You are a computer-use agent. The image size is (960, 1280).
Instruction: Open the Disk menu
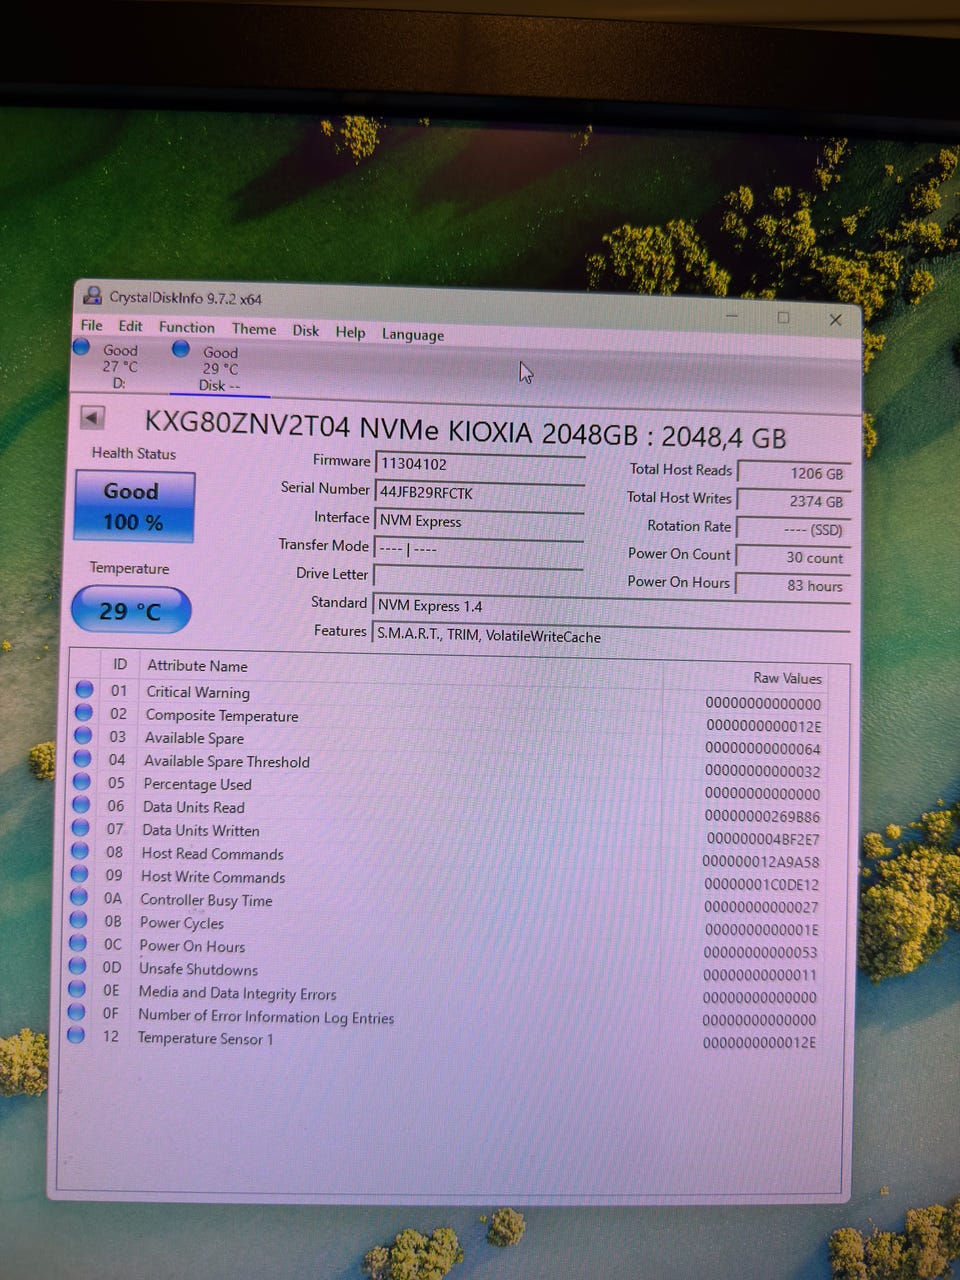tap(306, 330)
